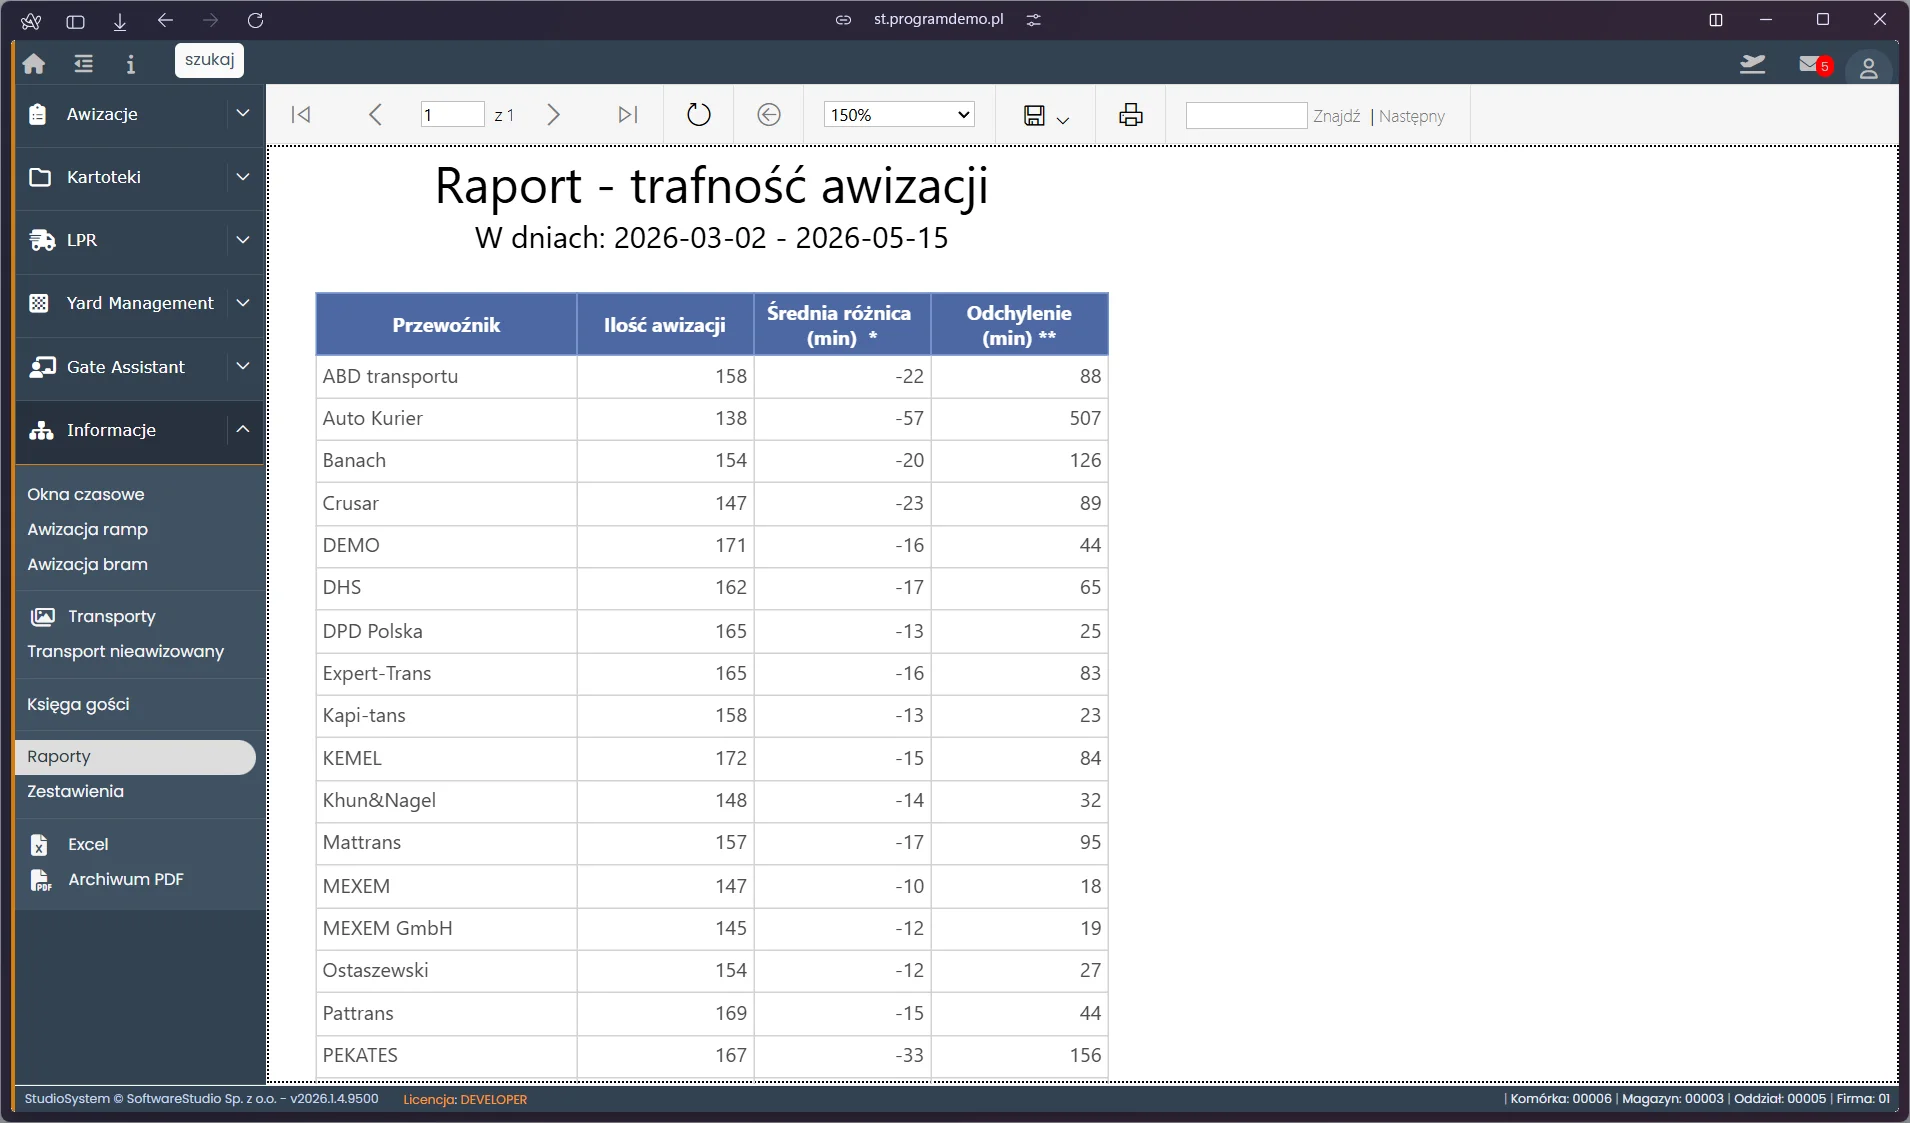The image size is (1910, 1123).
Task: Open Archiwum PDF link
Action: click(126, 879)
